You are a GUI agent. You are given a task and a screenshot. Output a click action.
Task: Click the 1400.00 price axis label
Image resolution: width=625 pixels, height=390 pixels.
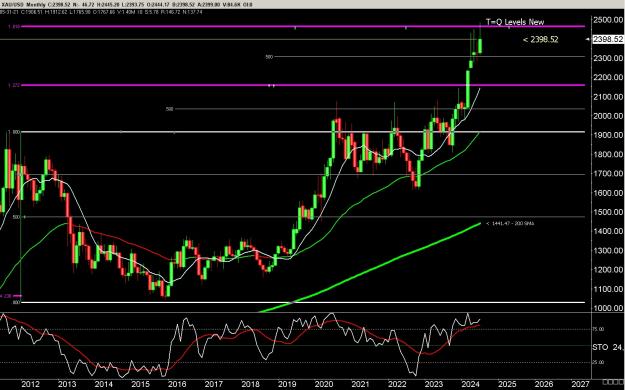tap(608, 231)
